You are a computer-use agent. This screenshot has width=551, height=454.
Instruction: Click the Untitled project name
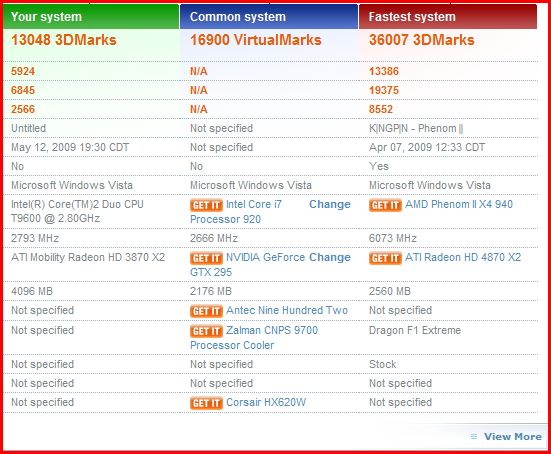[x=28, y=128]
